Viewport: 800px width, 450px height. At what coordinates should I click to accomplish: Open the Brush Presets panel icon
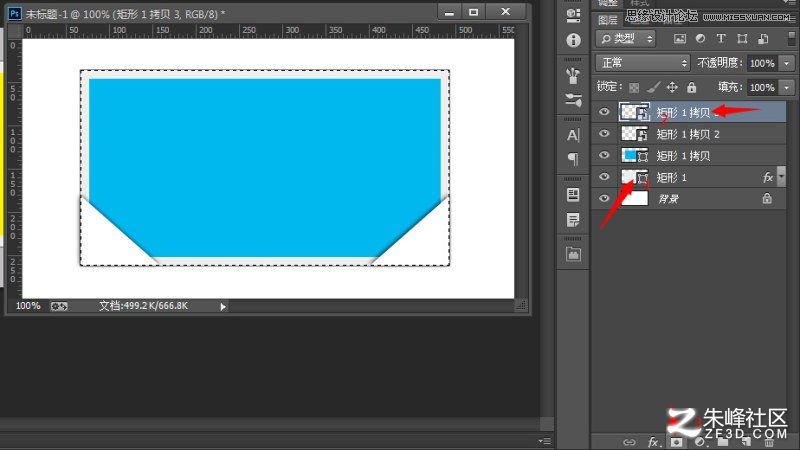tap(573, 76)
